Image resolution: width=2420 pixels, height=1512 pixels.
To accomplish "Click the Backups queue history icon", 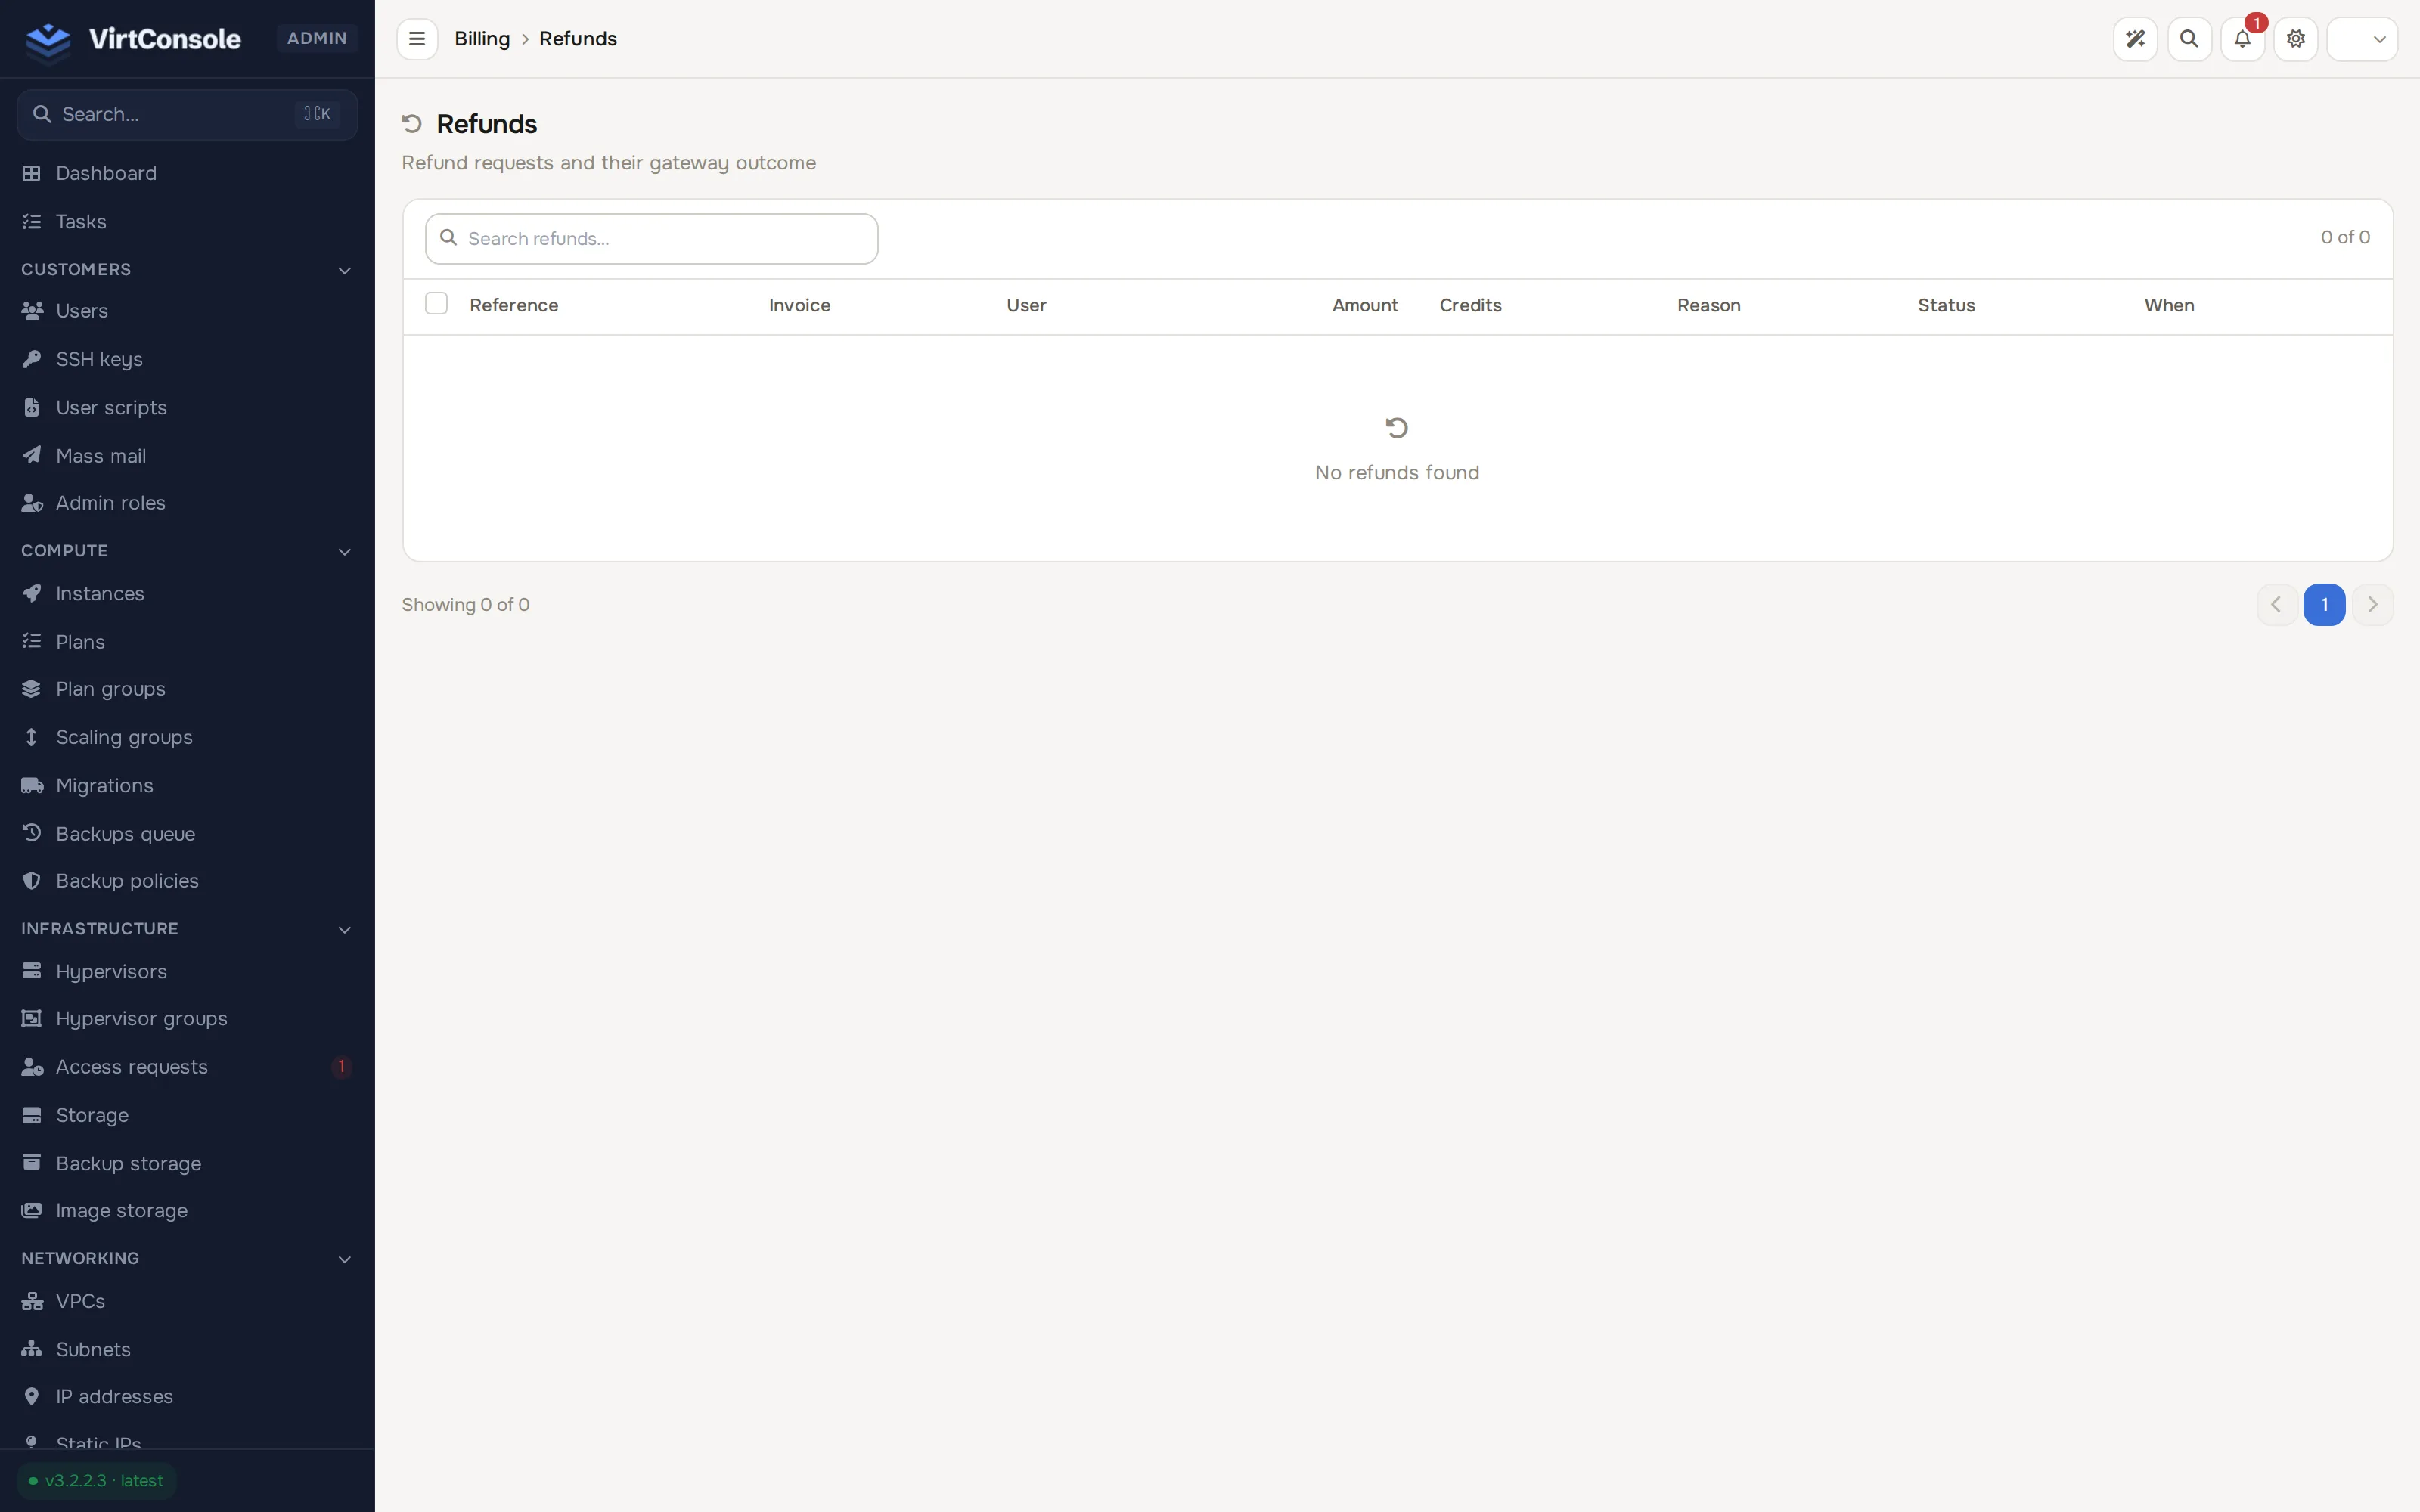I will click(32, 833).
